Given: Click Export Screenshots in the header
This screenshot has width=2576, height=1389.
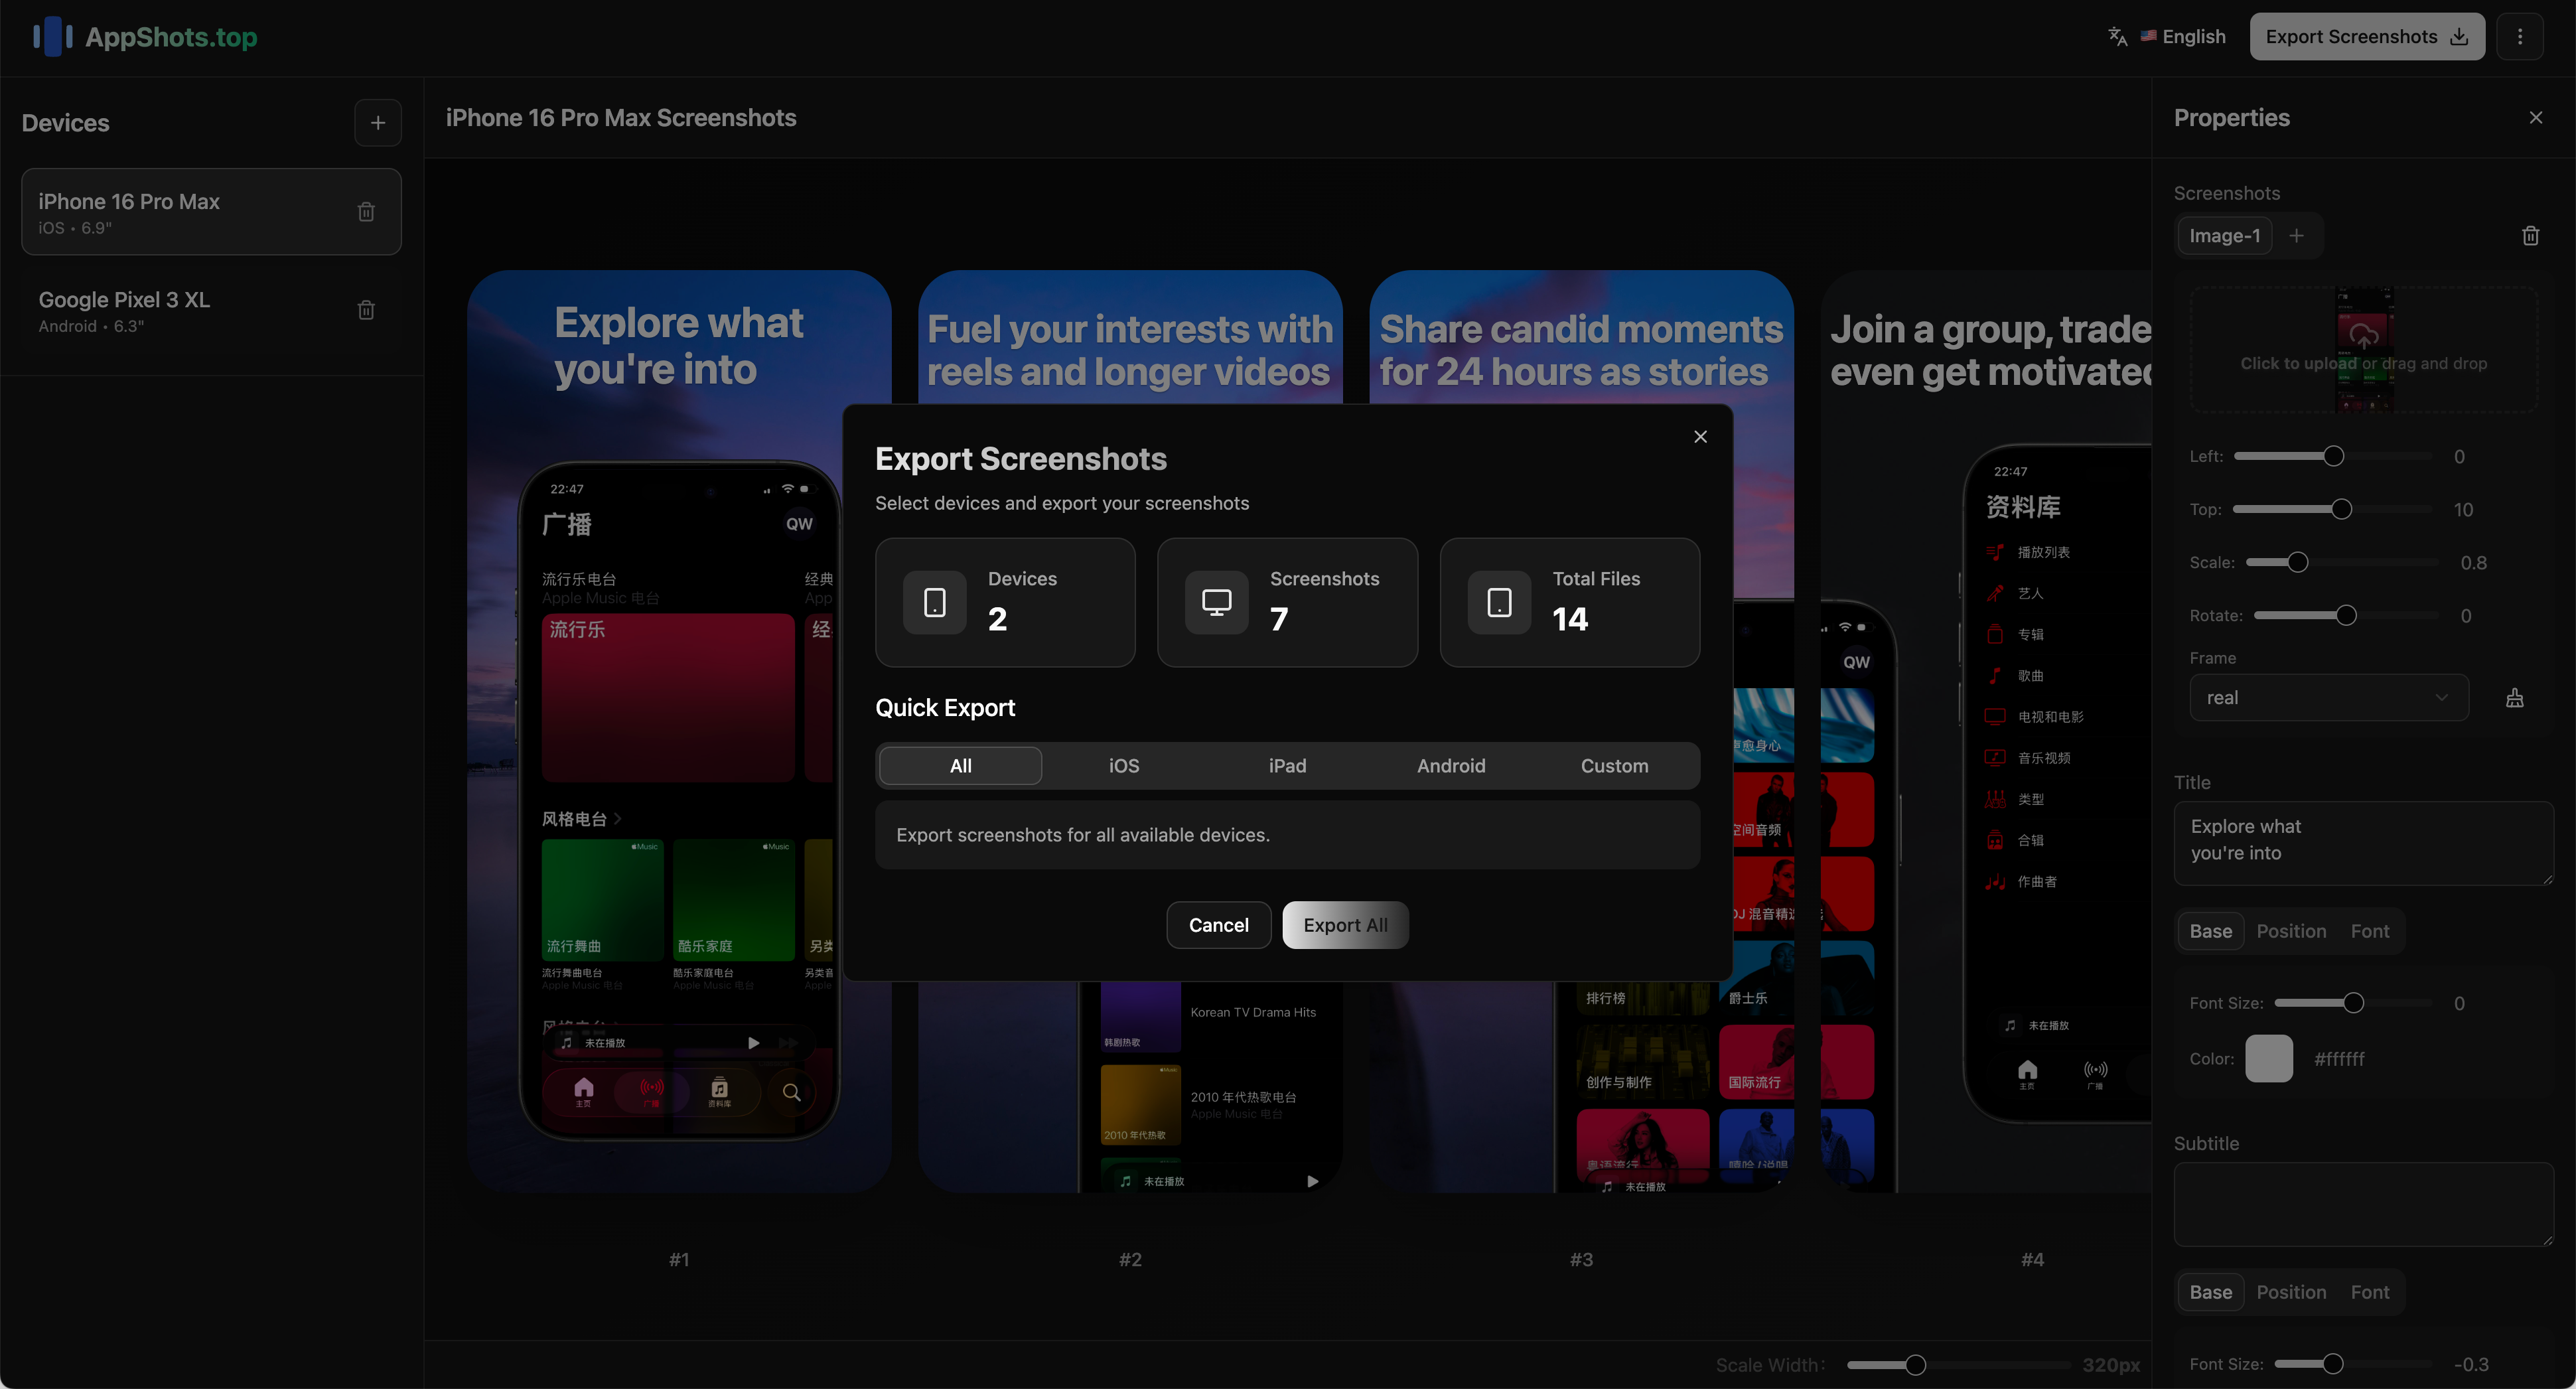Looking at the screenshot, I should tap(2366, 37).
